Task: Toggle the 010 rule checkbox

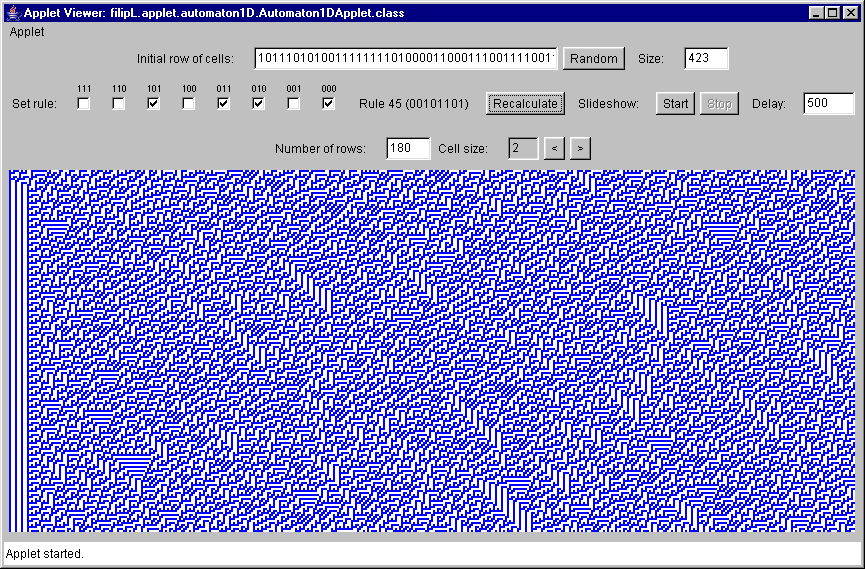Action: coord(258,103)
